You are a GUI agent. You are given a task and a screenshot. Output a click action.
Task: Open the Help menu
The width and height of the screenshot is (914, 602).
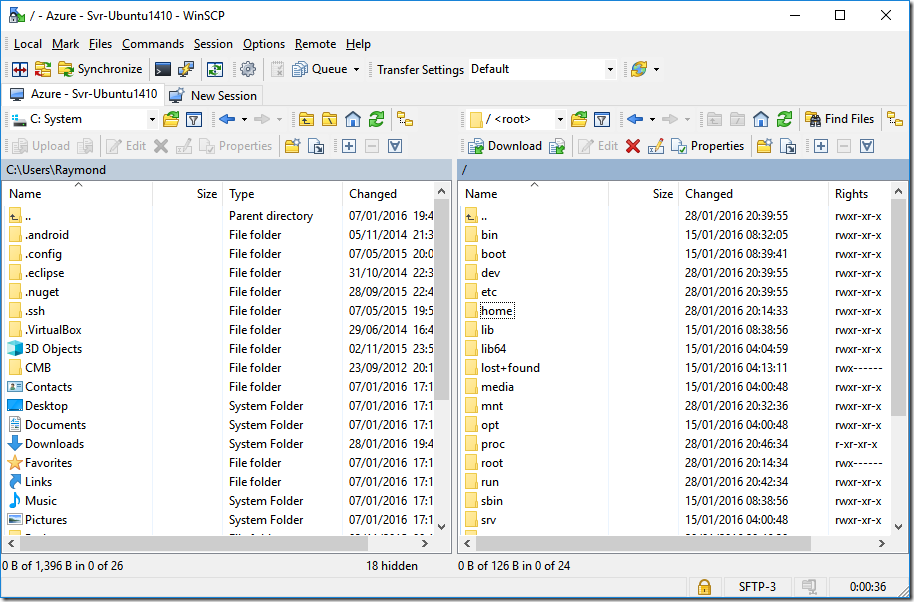coord(358,44)
